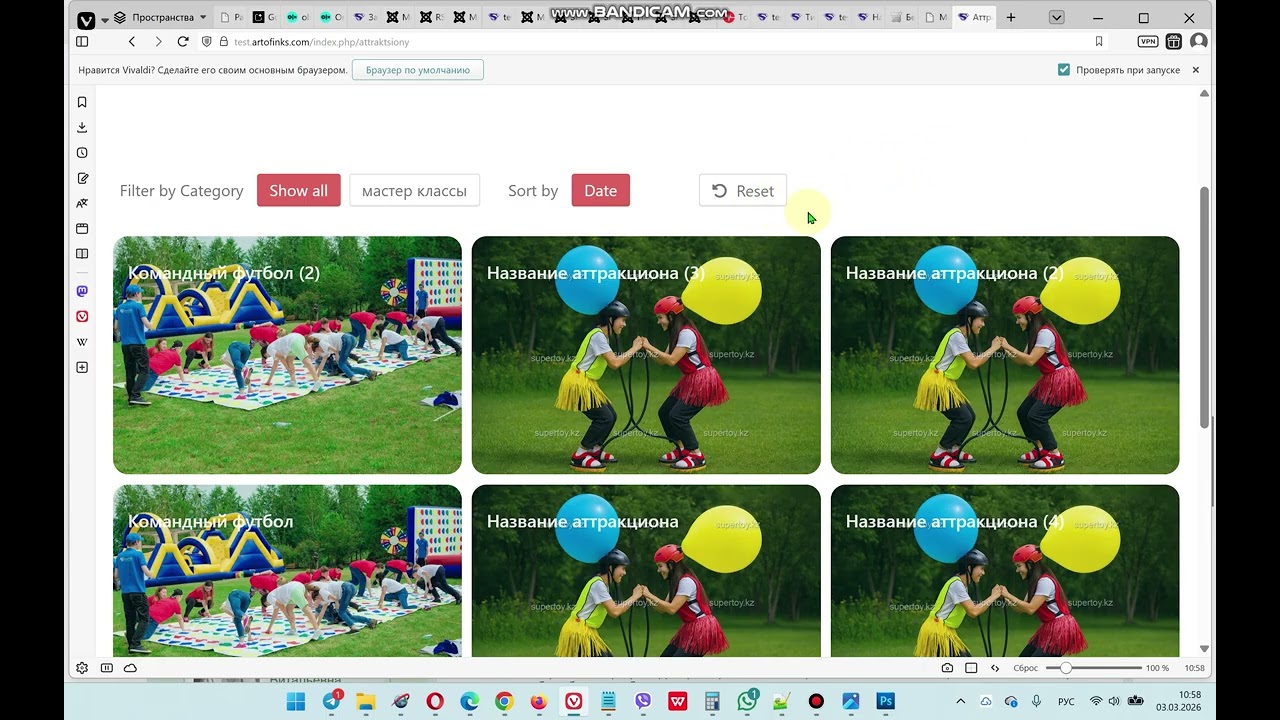Open the history panel clock icon
Image resolution: width=1280 pixels, height=720 pixels.
pos(82,153)
